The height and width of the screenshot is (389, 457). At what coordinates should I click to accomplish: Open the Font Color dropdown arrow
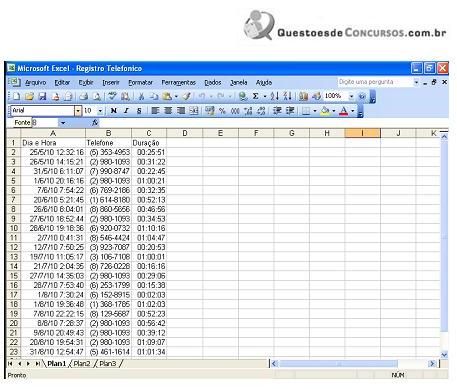[352, 111]
